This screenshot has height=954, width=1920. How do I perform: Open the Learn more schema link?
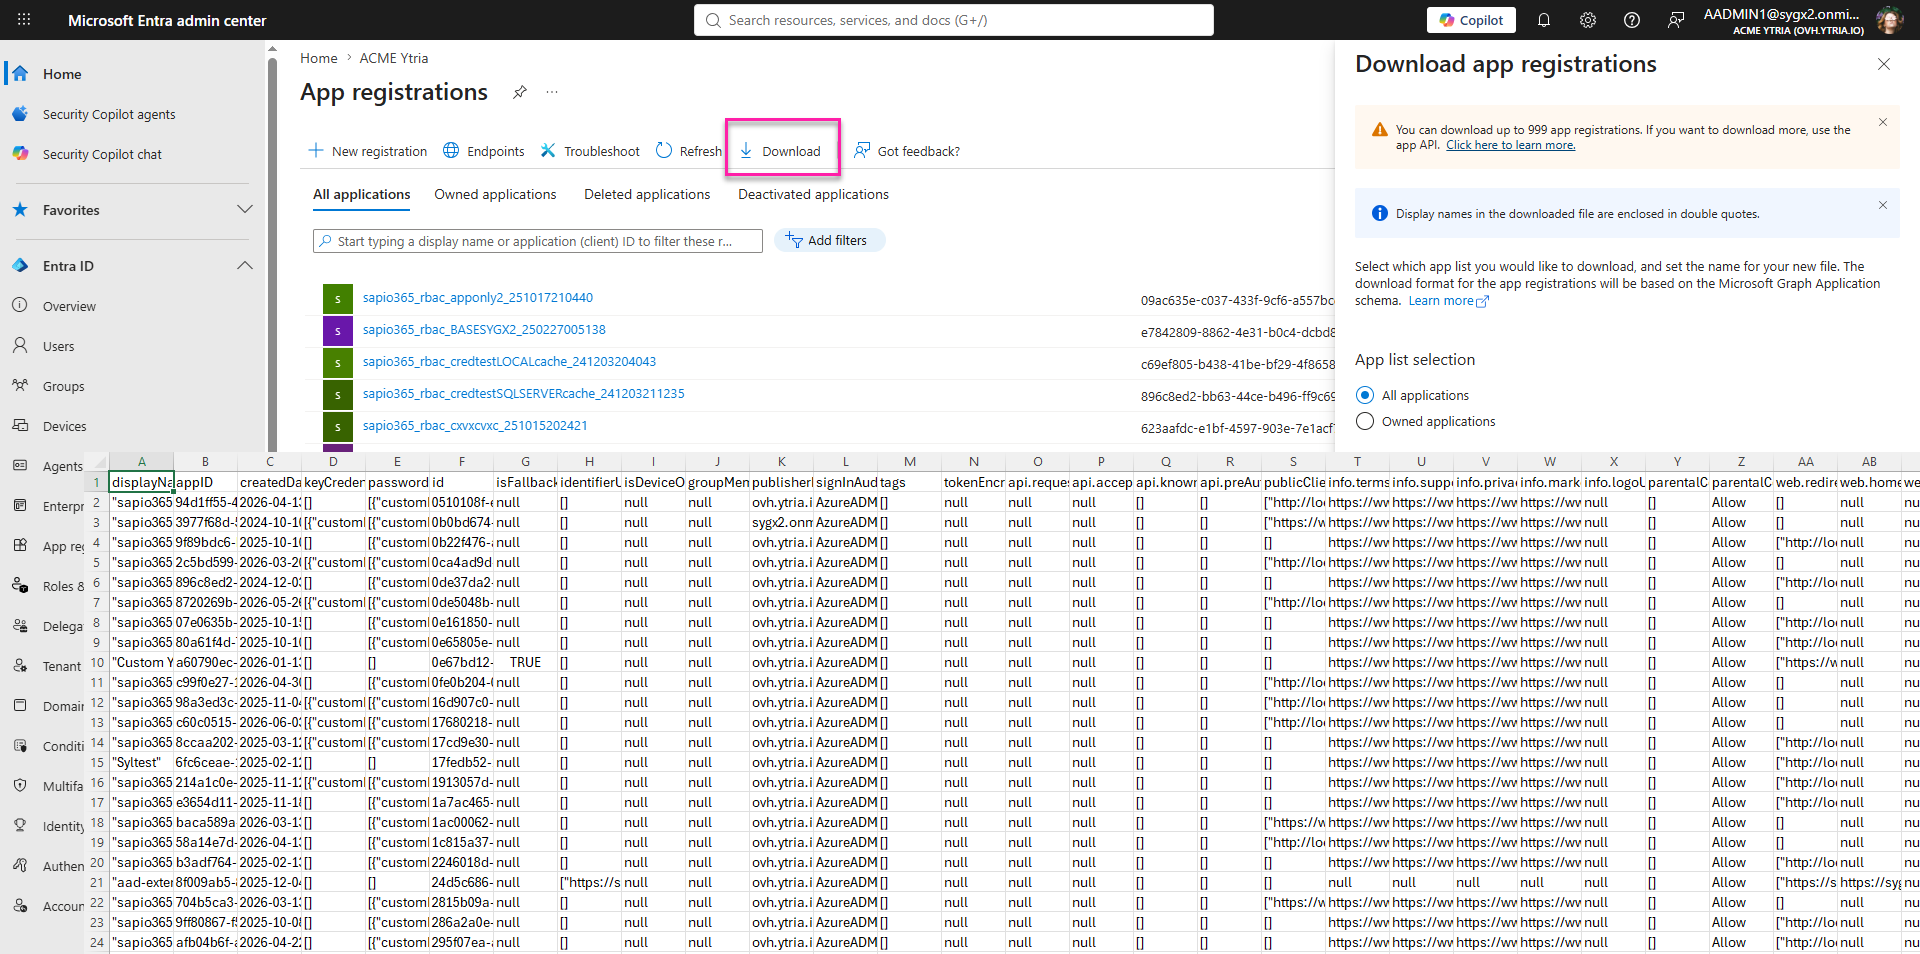point(1448,301)
